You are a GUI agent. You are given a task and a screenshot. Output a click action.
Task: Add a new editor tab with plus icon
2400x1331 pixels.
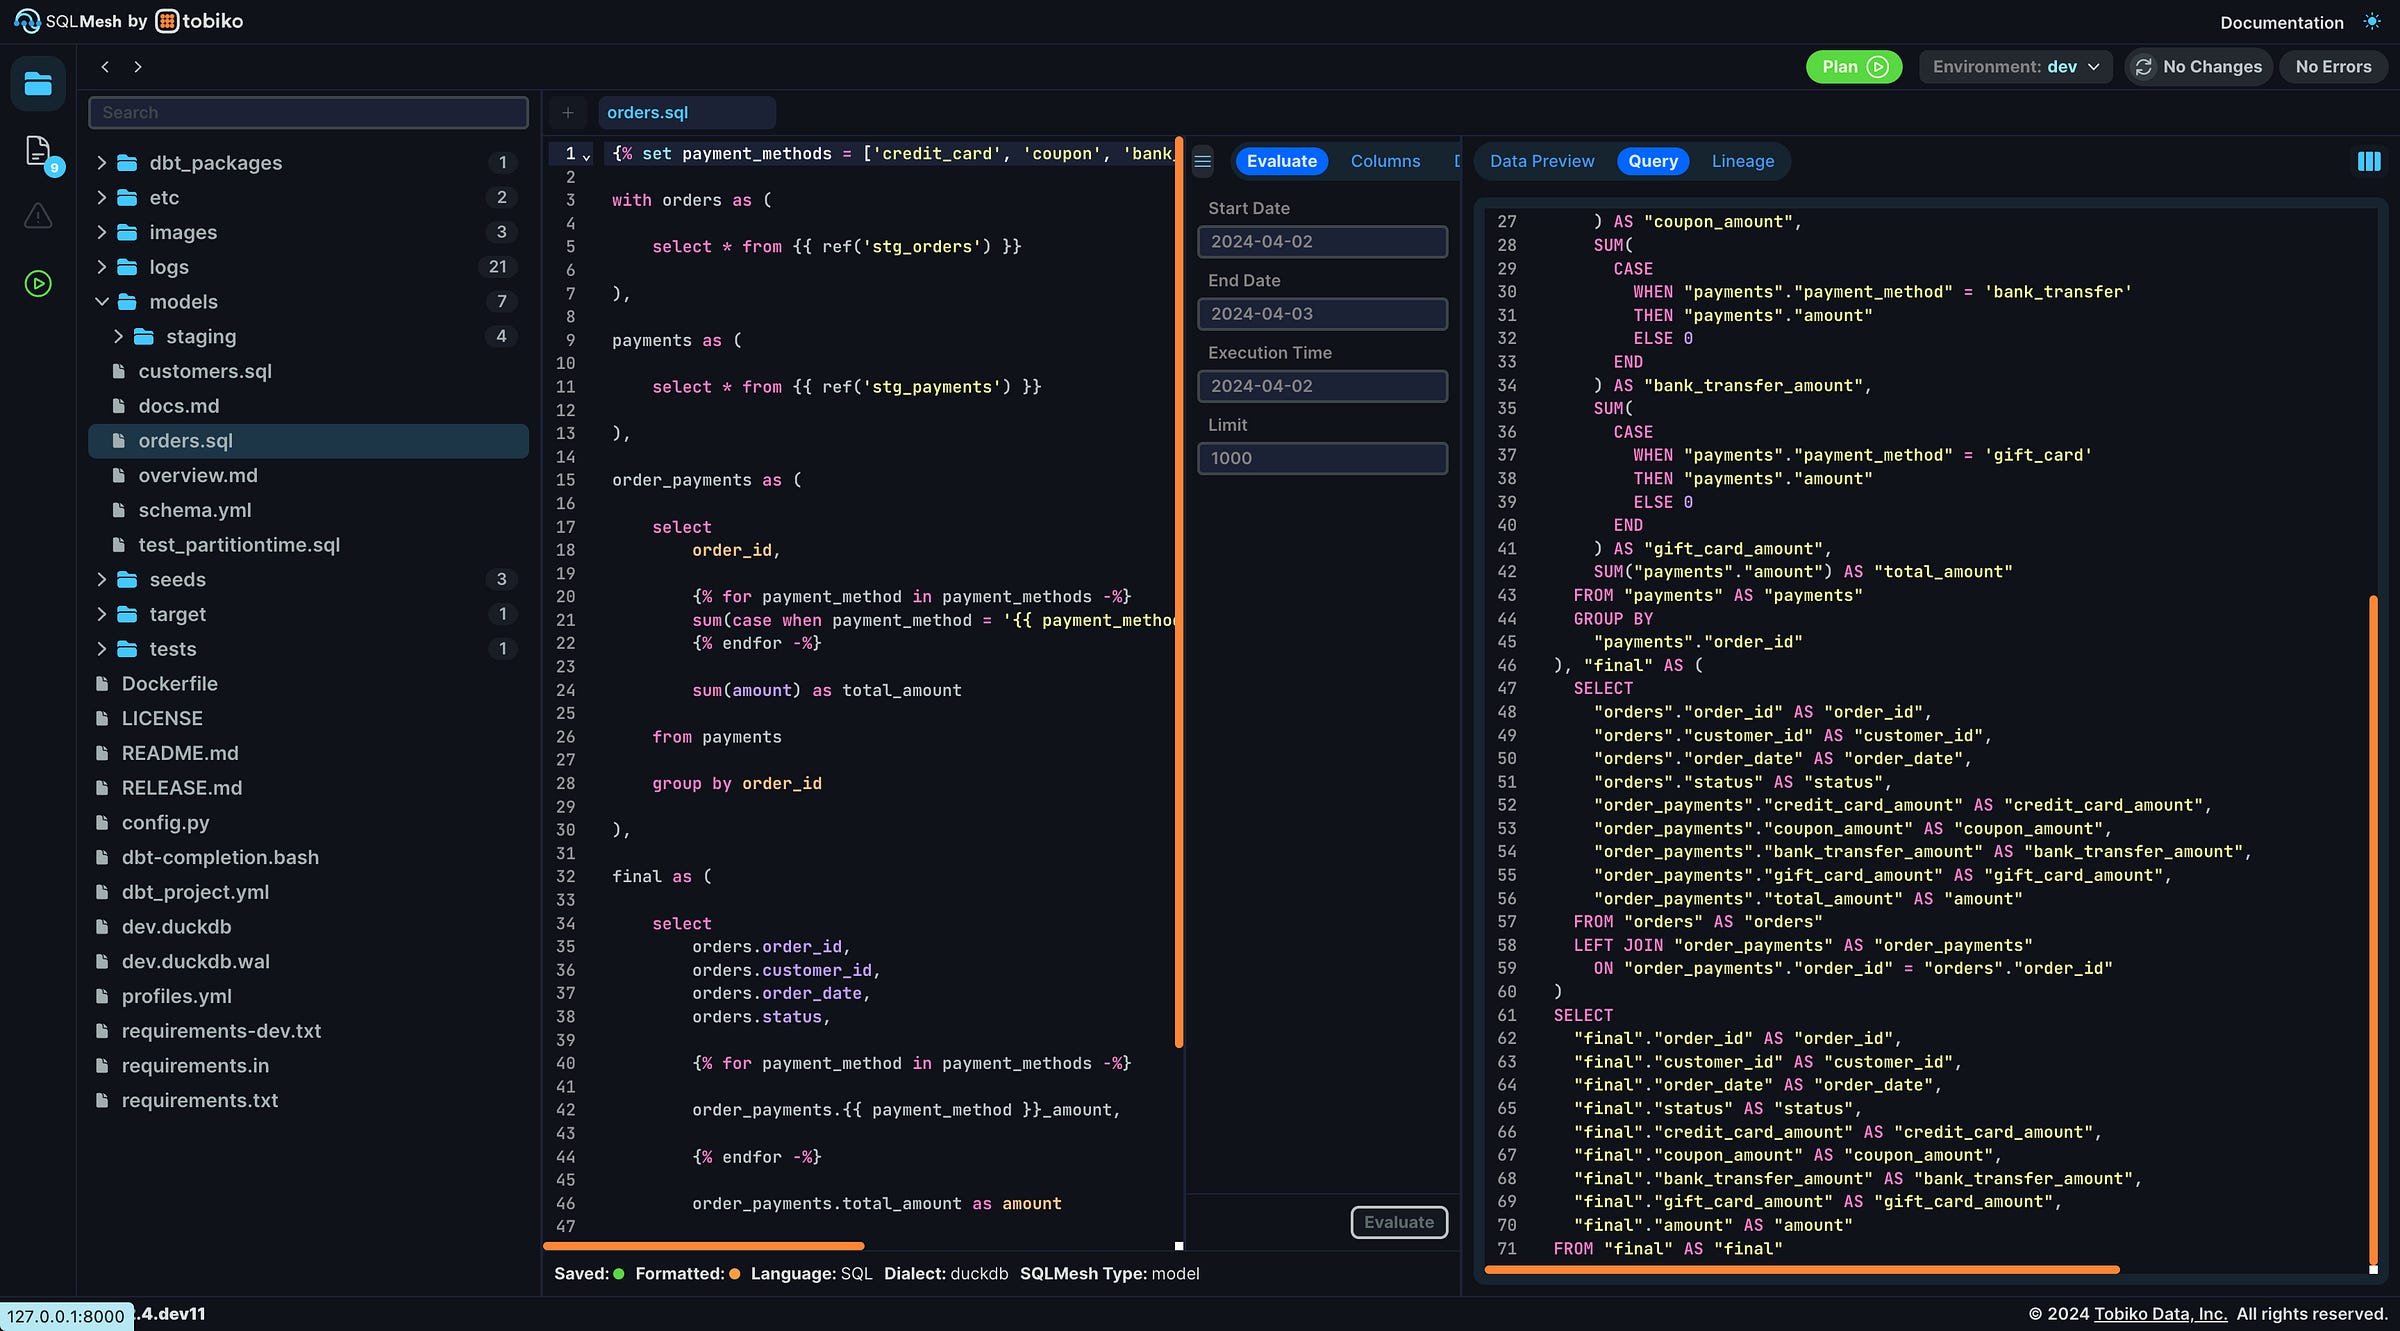568,113
